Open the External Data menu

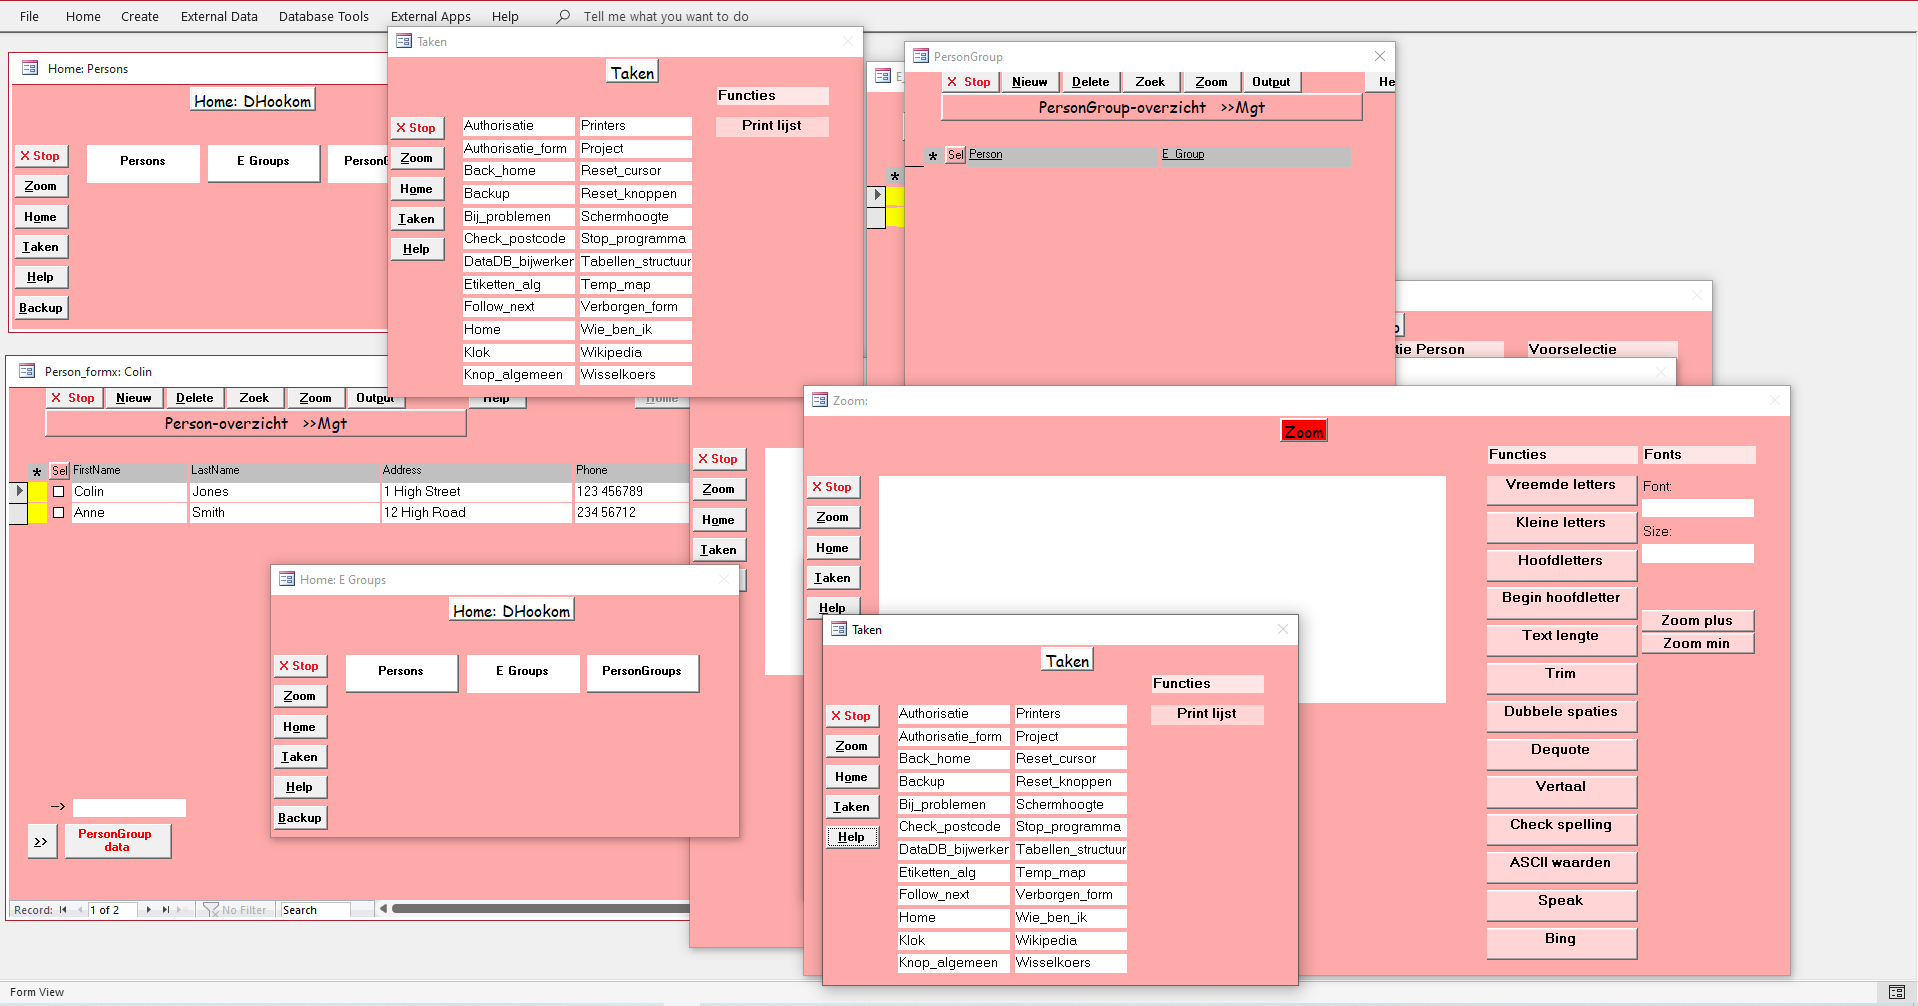click(219, 16)
